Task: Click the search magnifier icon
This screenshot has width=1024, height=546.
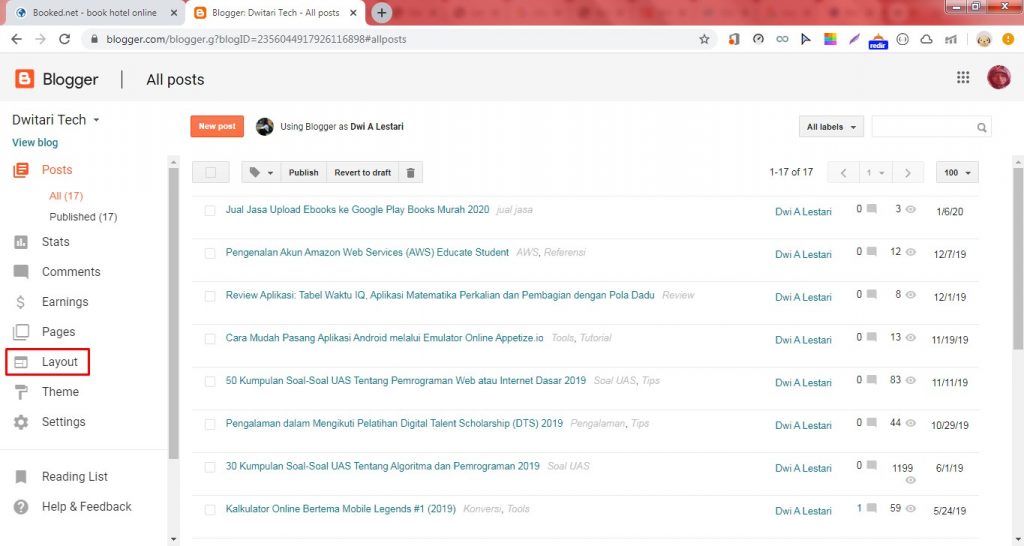Action: click(982, 127)
